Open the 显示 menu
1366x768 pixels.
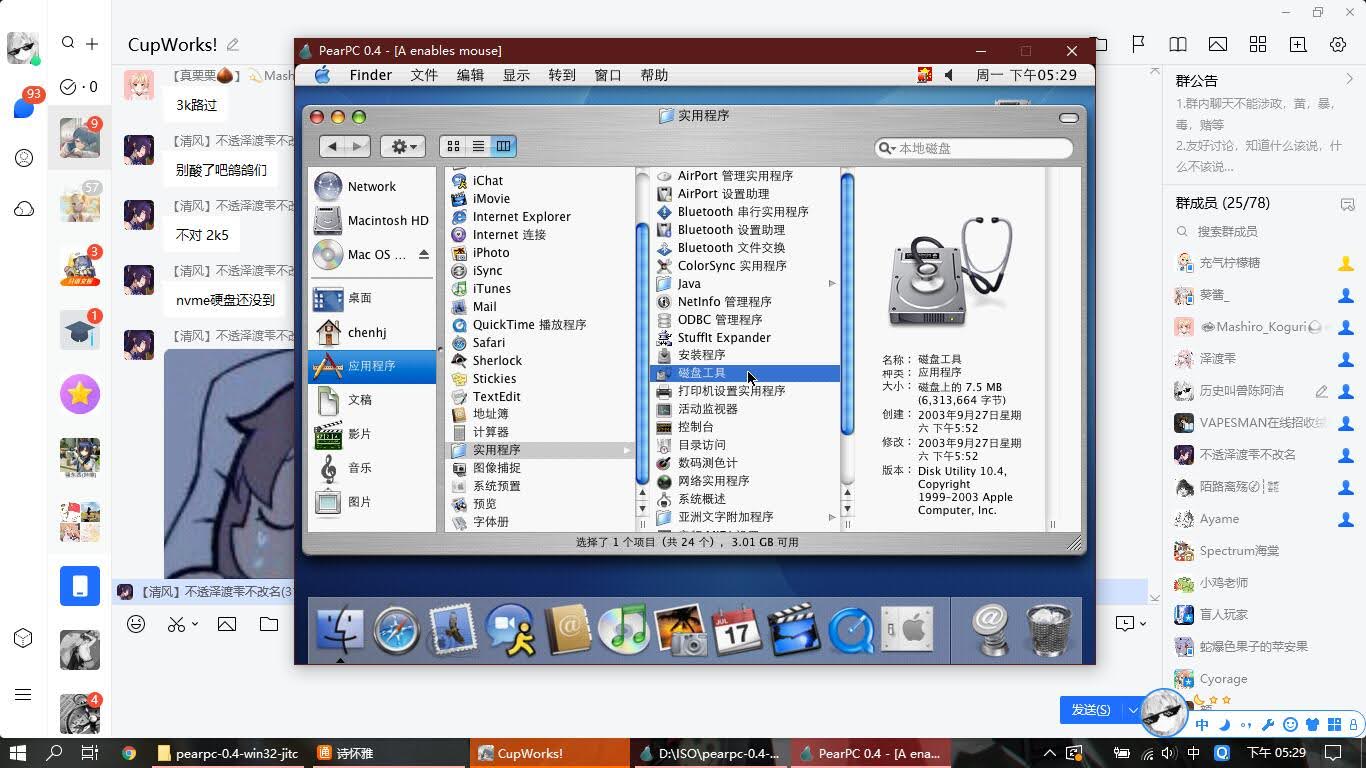[x=516, y=75]
